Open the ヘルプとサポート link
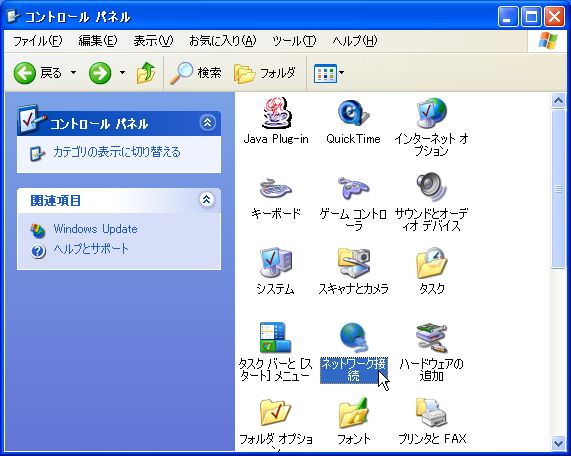571x456 pixels. 91,249
